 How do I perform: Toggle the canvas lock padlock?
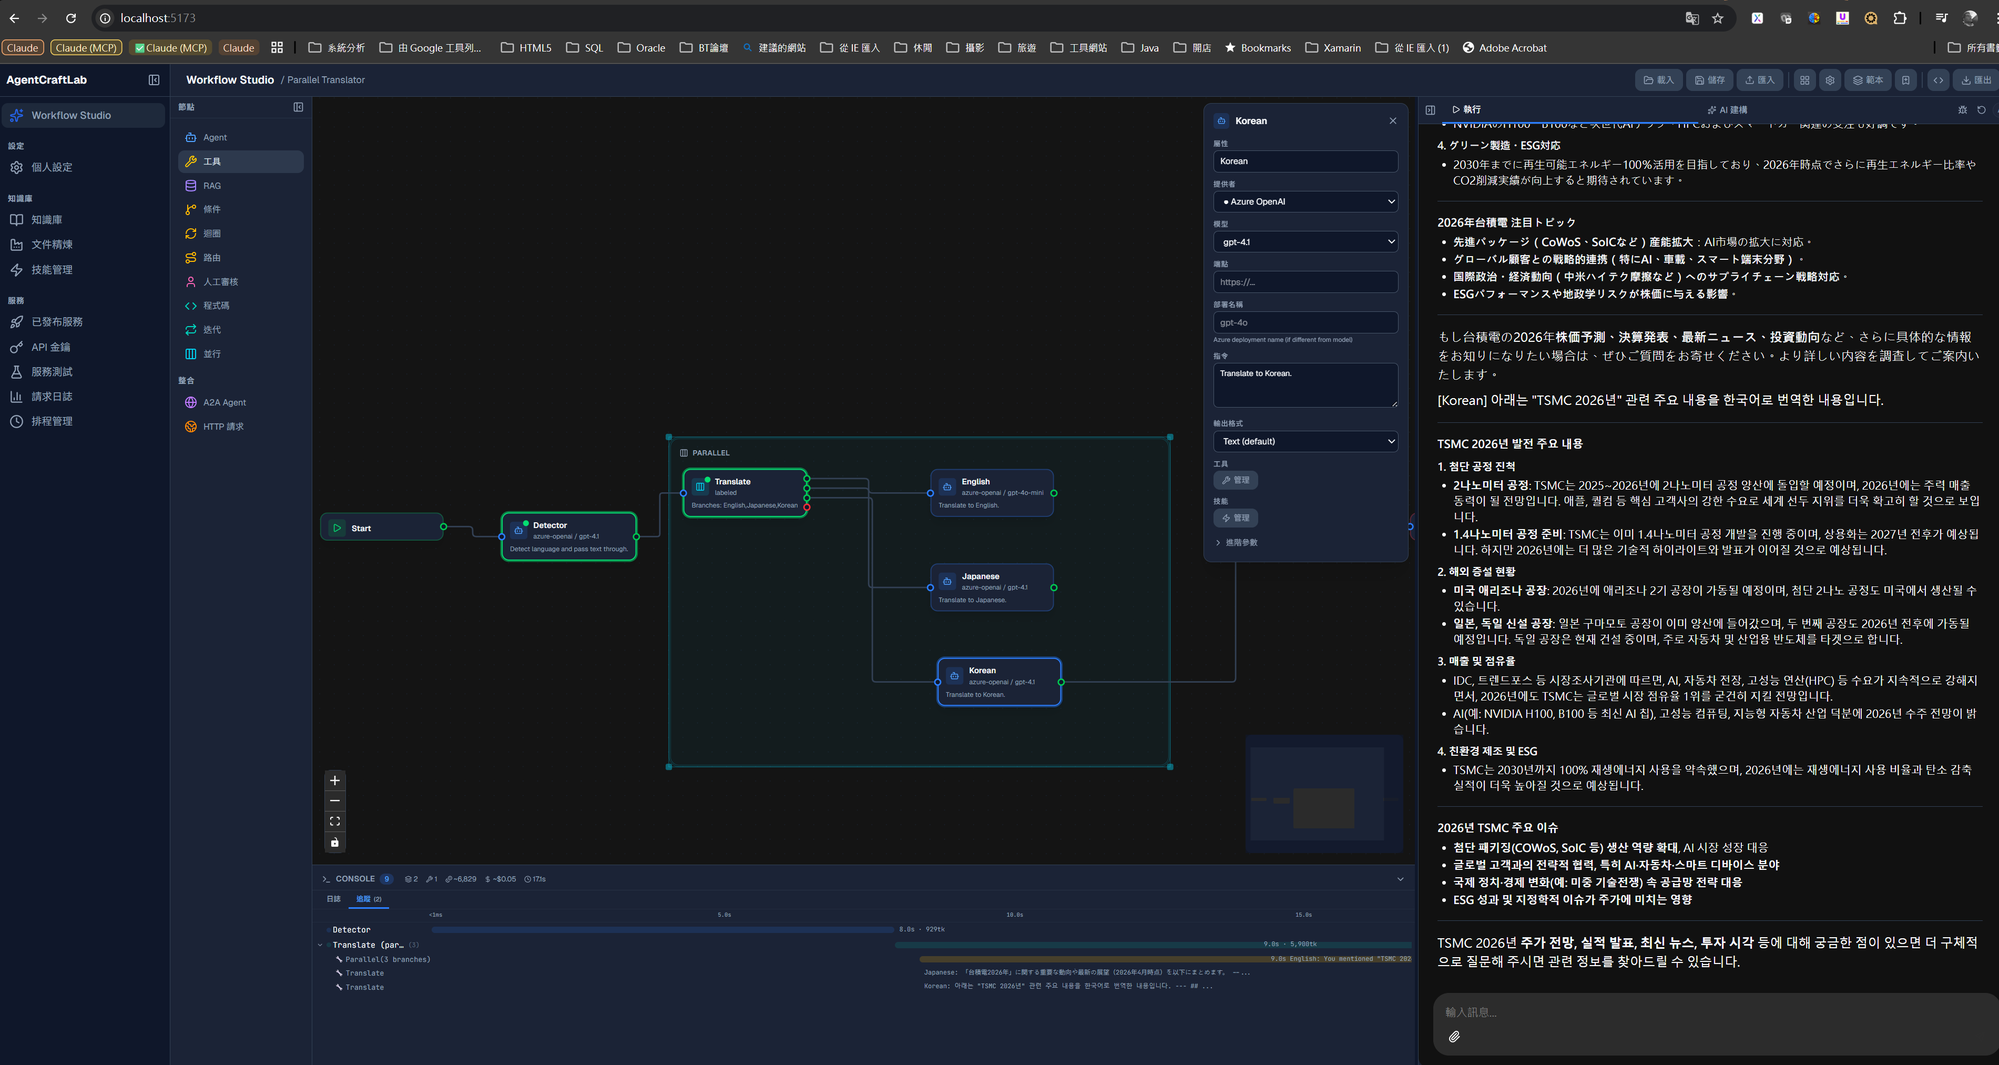(334, 843)
